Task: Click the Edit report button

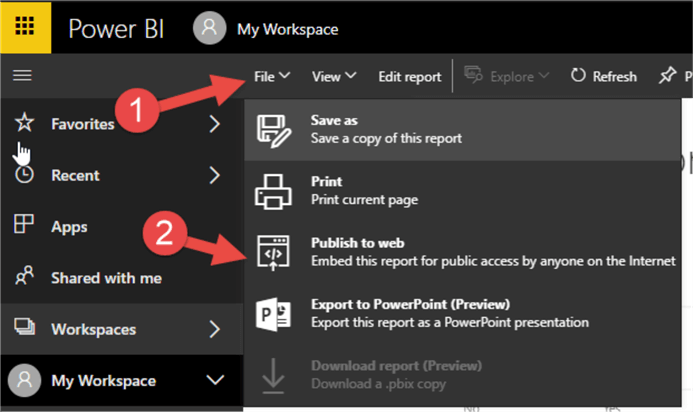Action: (409, 76)
